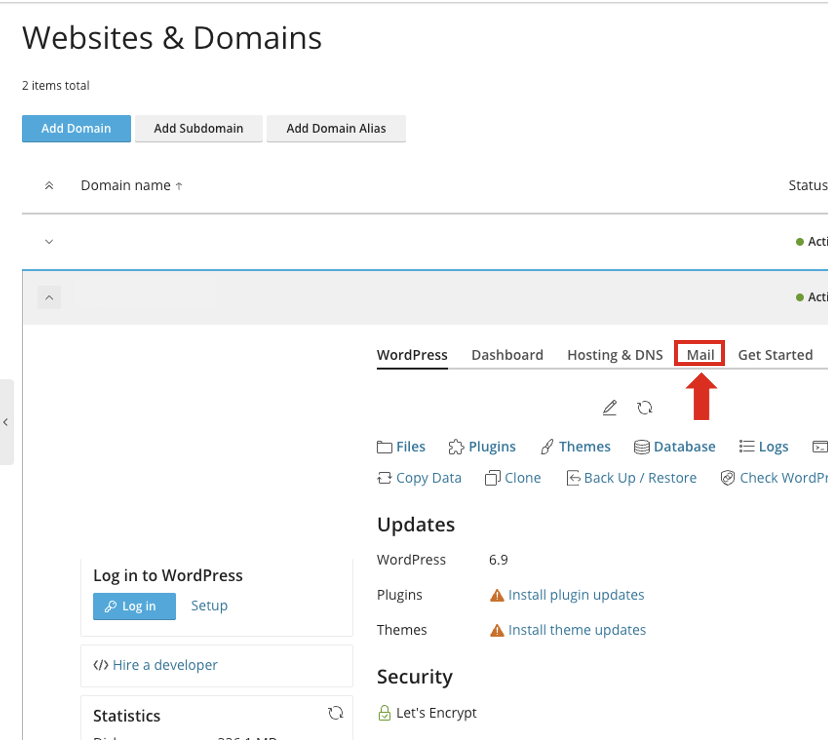This screenshot has height=740, width=828.
Task: Click the refresh icon beside the pencil
Action: pyautogui.click(x=645, y=408)
